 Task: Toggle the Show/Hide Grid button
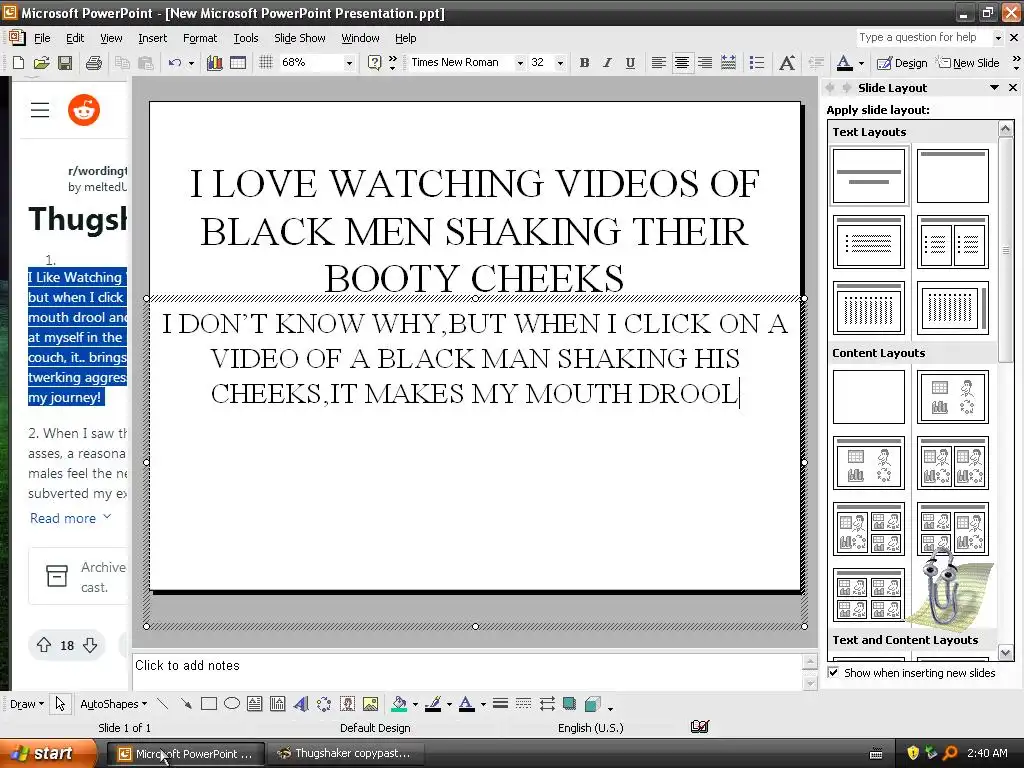tap(265, 63)
